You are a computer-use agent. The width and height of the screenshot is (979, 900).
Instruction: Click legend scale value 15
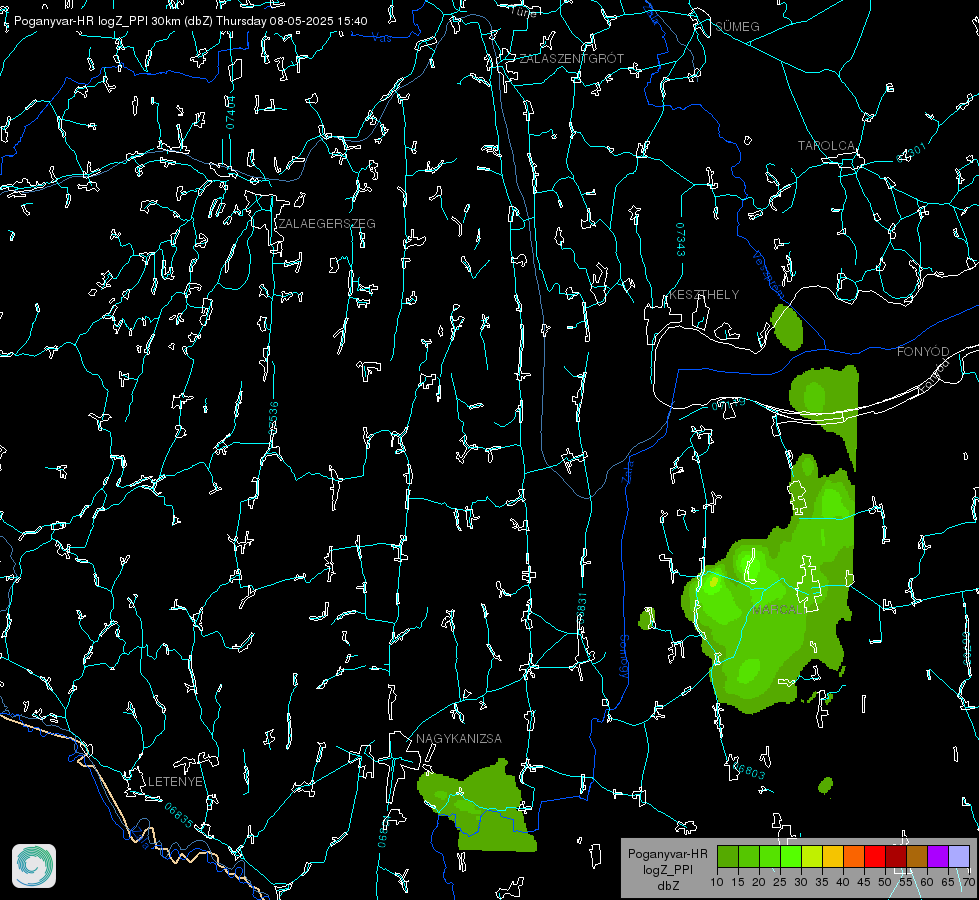click(738, 883)
